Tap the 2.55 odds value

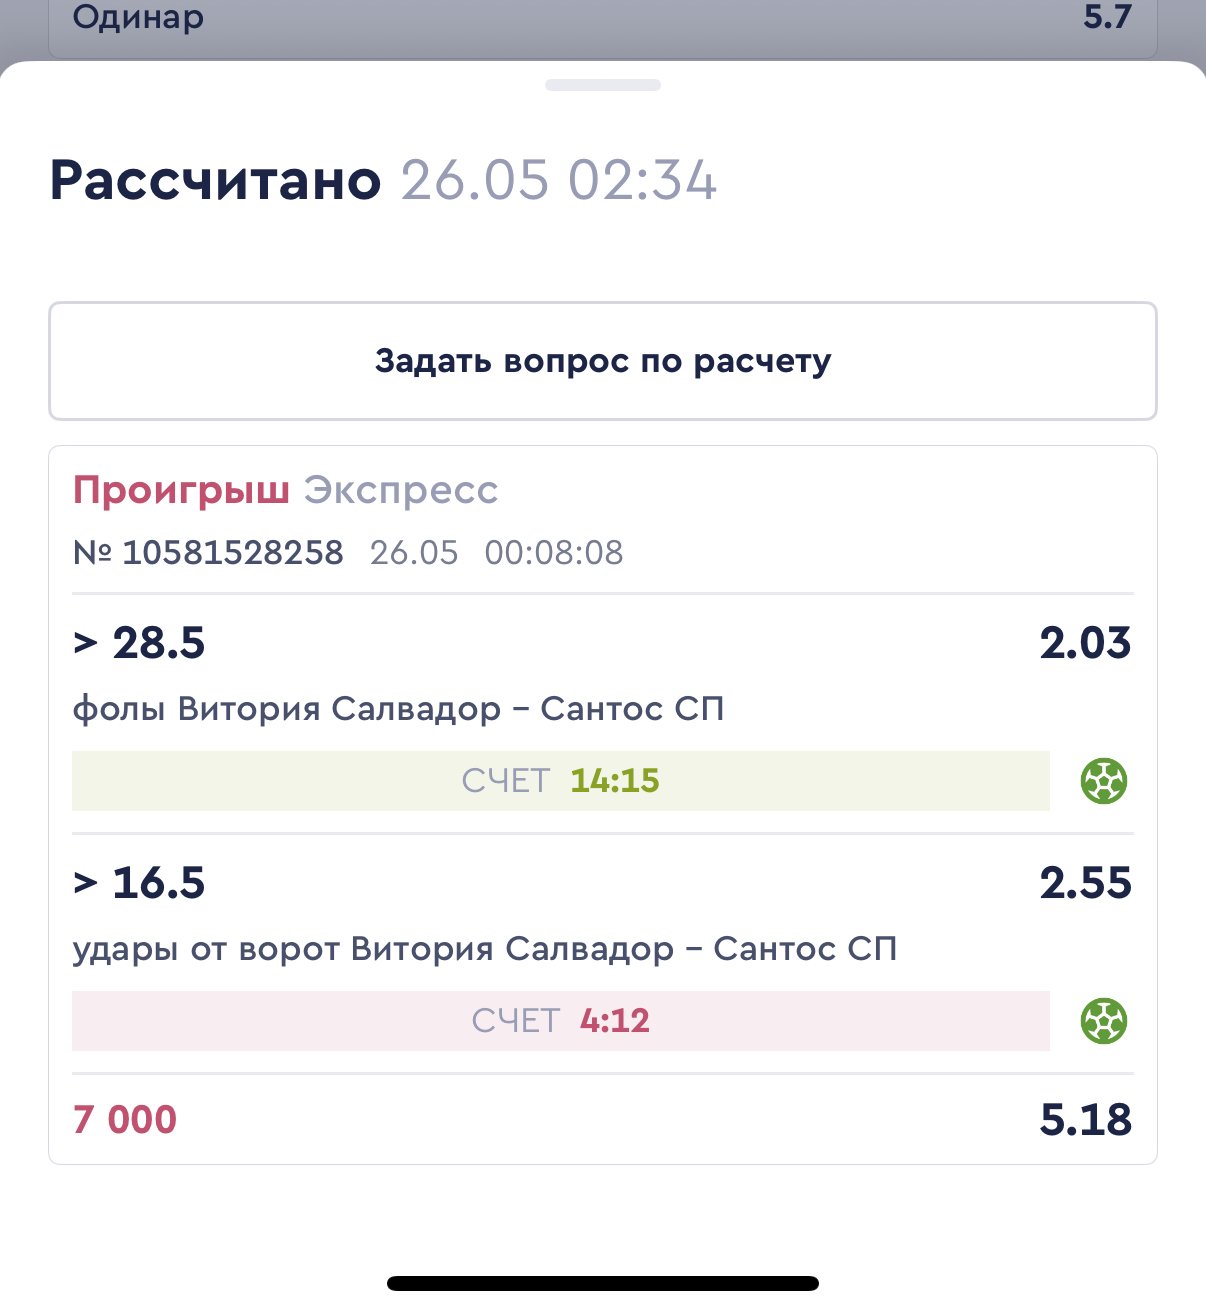(x=1085, y=883)
